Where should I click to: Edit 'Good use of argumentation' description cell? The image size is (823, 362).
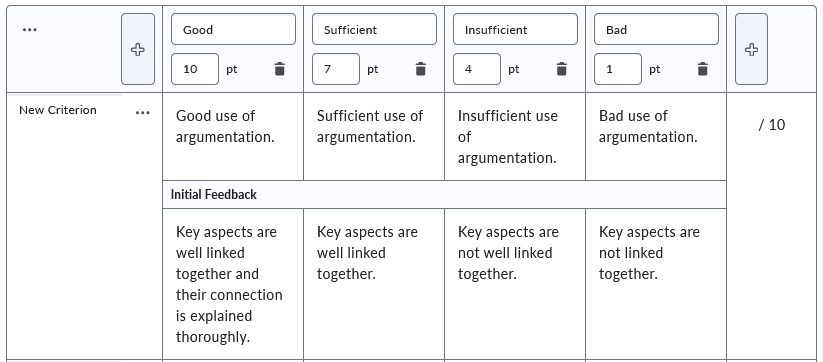click(x=233, y=136)
